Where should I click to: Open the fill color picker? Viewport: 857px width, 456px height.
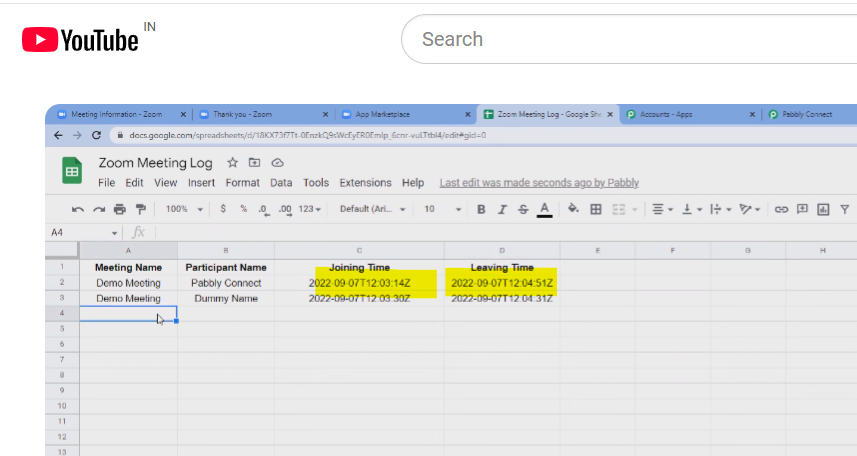tap(573, 209)
